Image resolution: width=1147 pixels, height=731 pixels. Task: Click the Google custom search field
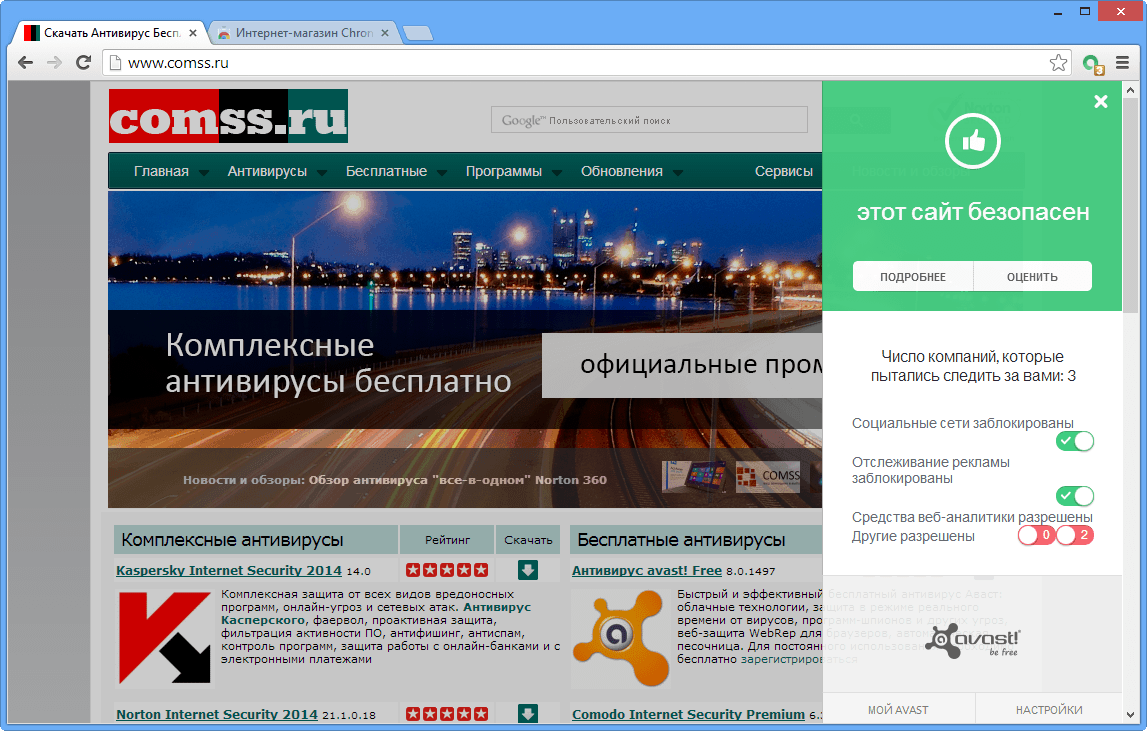650,120
